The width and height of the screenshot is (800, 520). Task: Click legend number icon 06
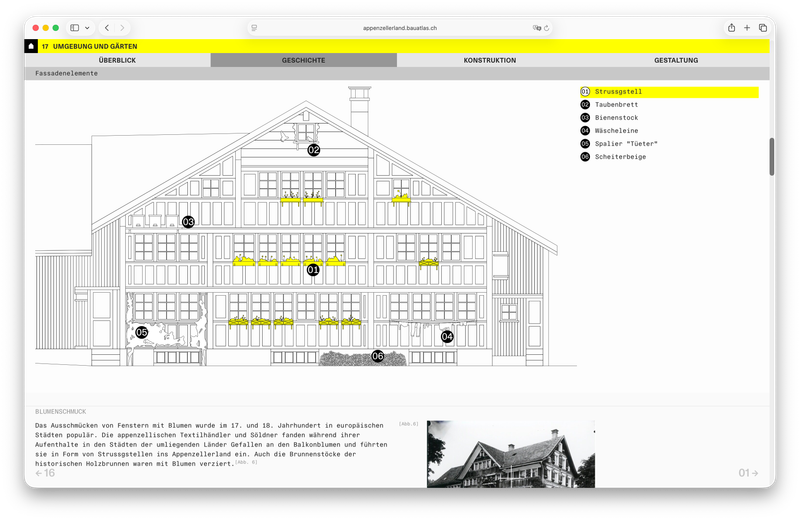[585, 157]
